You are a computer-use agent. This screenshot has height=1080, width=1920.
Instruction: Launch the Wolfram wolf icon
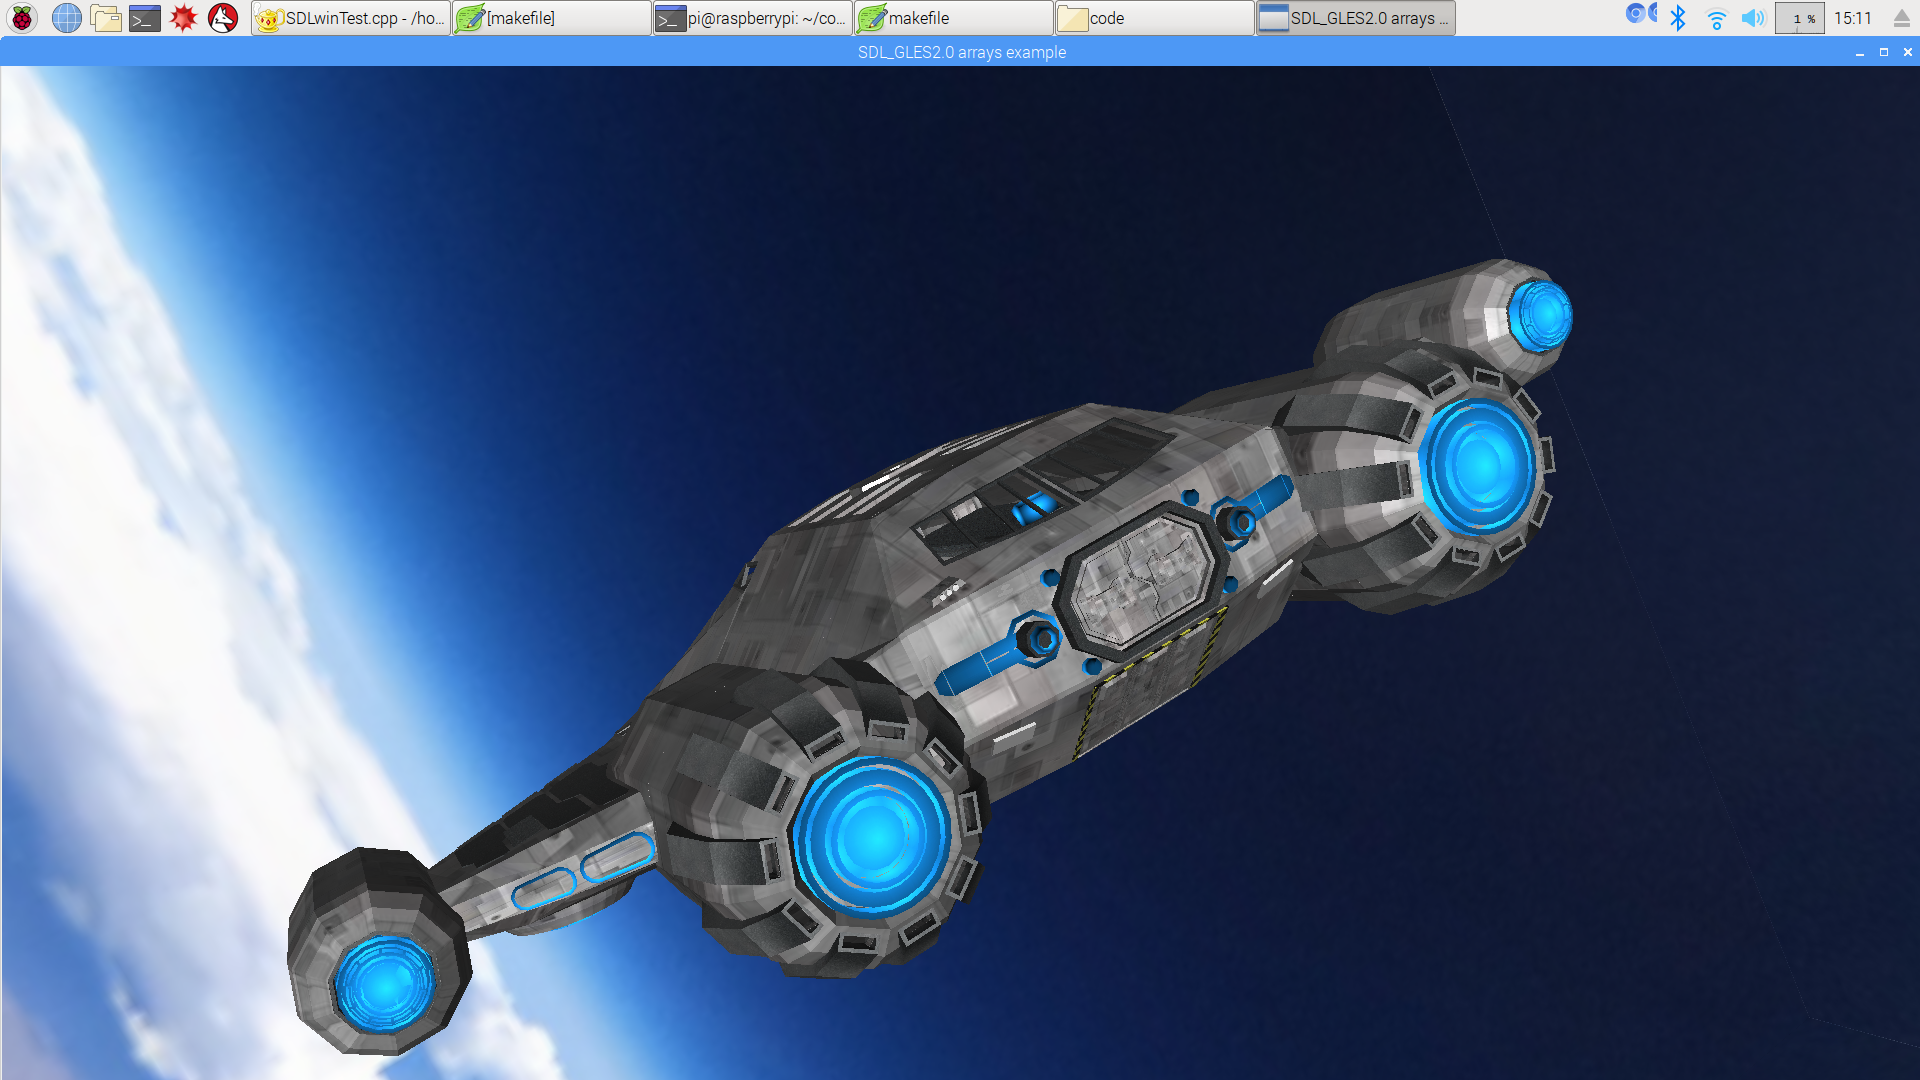click(x=223, y=18)
